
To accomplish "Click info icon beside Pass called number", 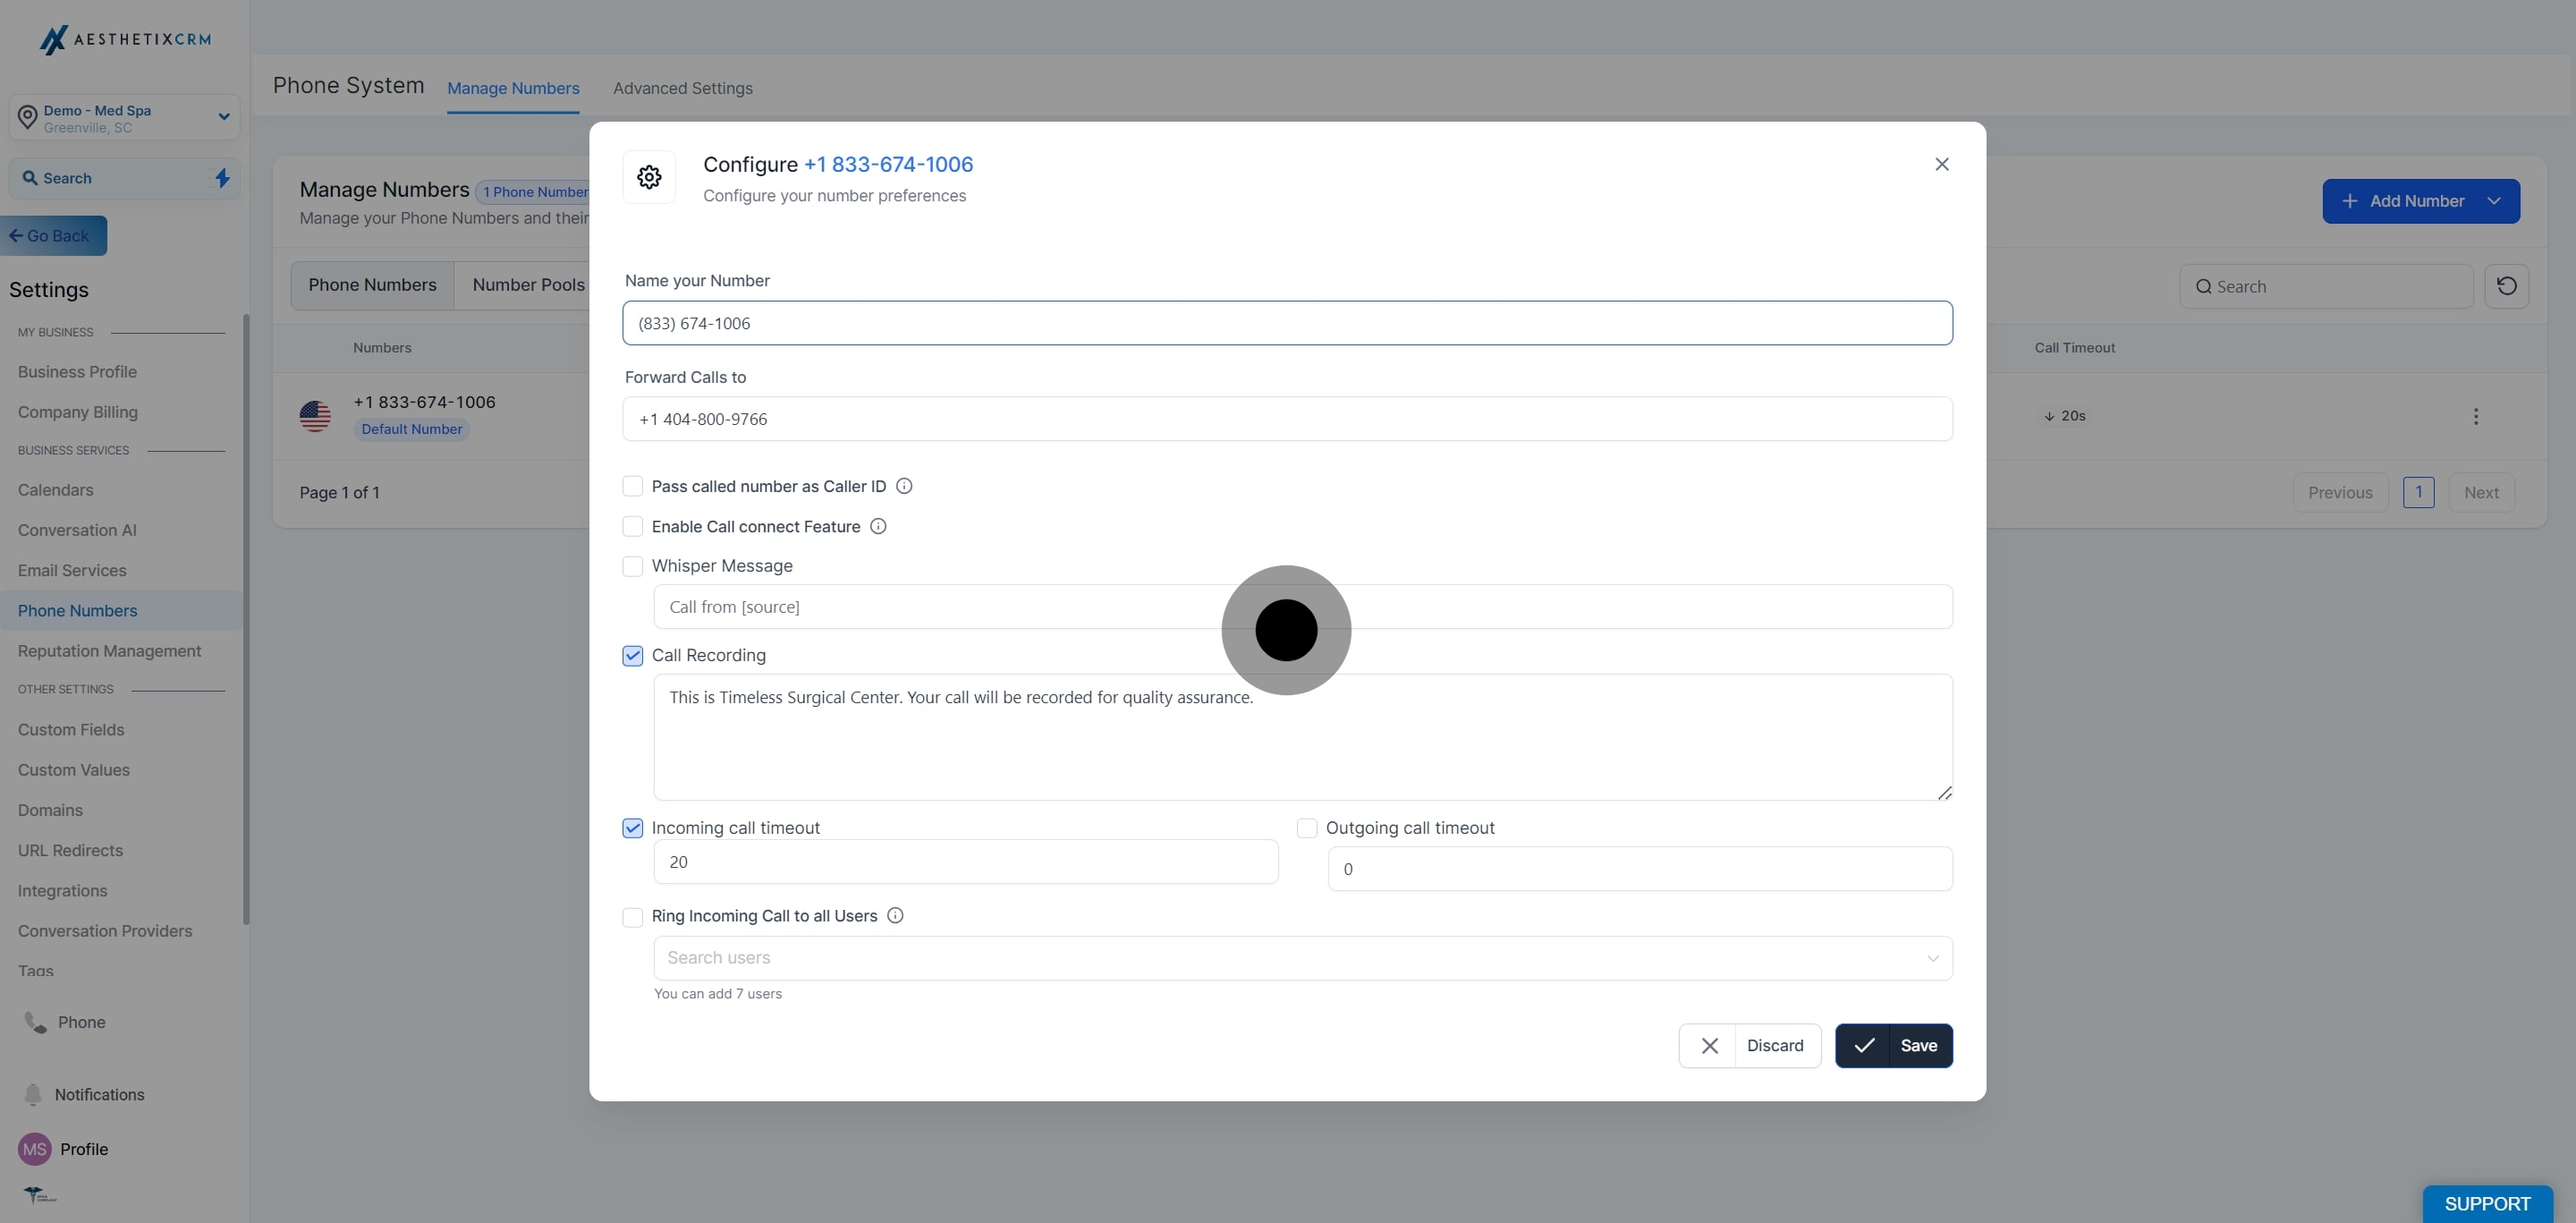I will click(x=904, y=486).
